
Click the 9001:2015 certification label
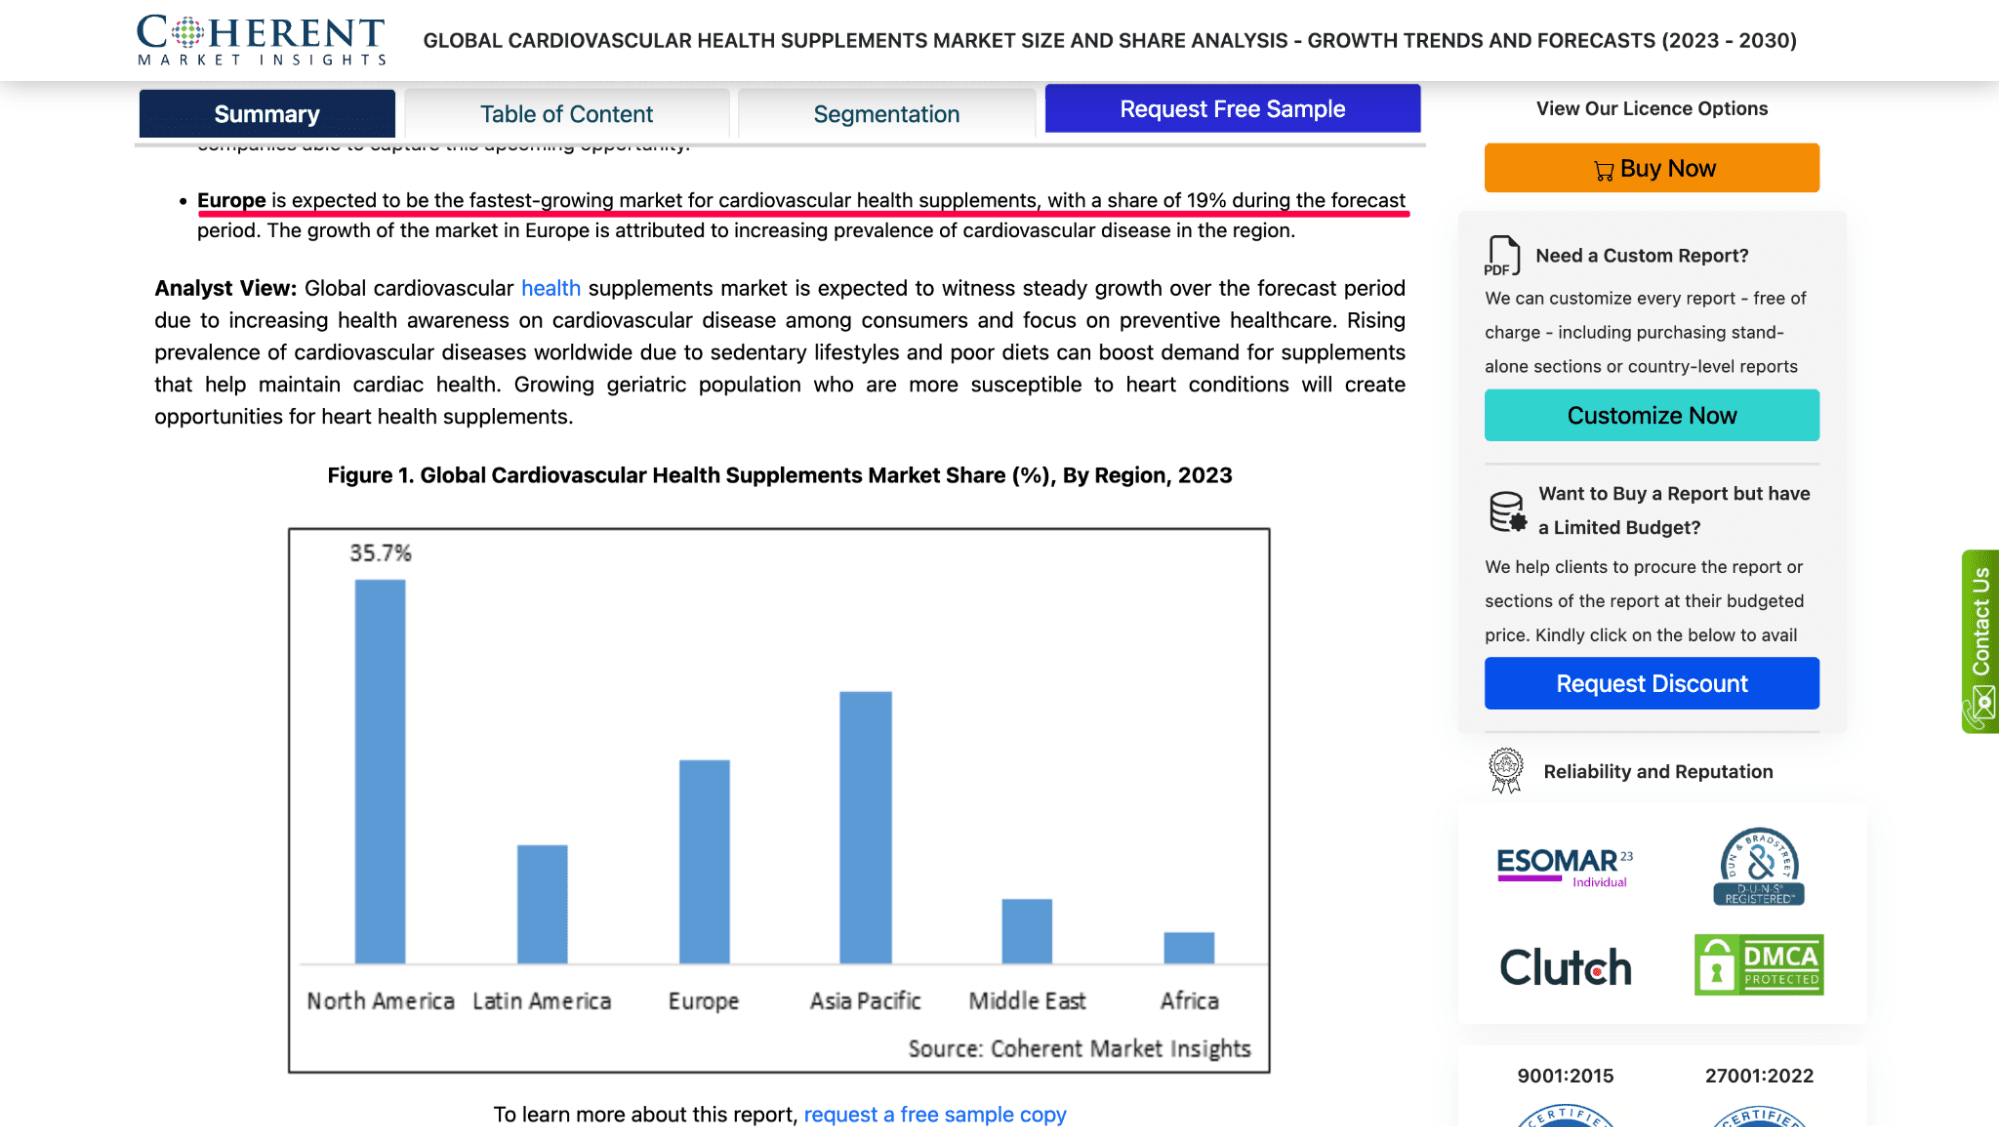pos(1565,1076)
